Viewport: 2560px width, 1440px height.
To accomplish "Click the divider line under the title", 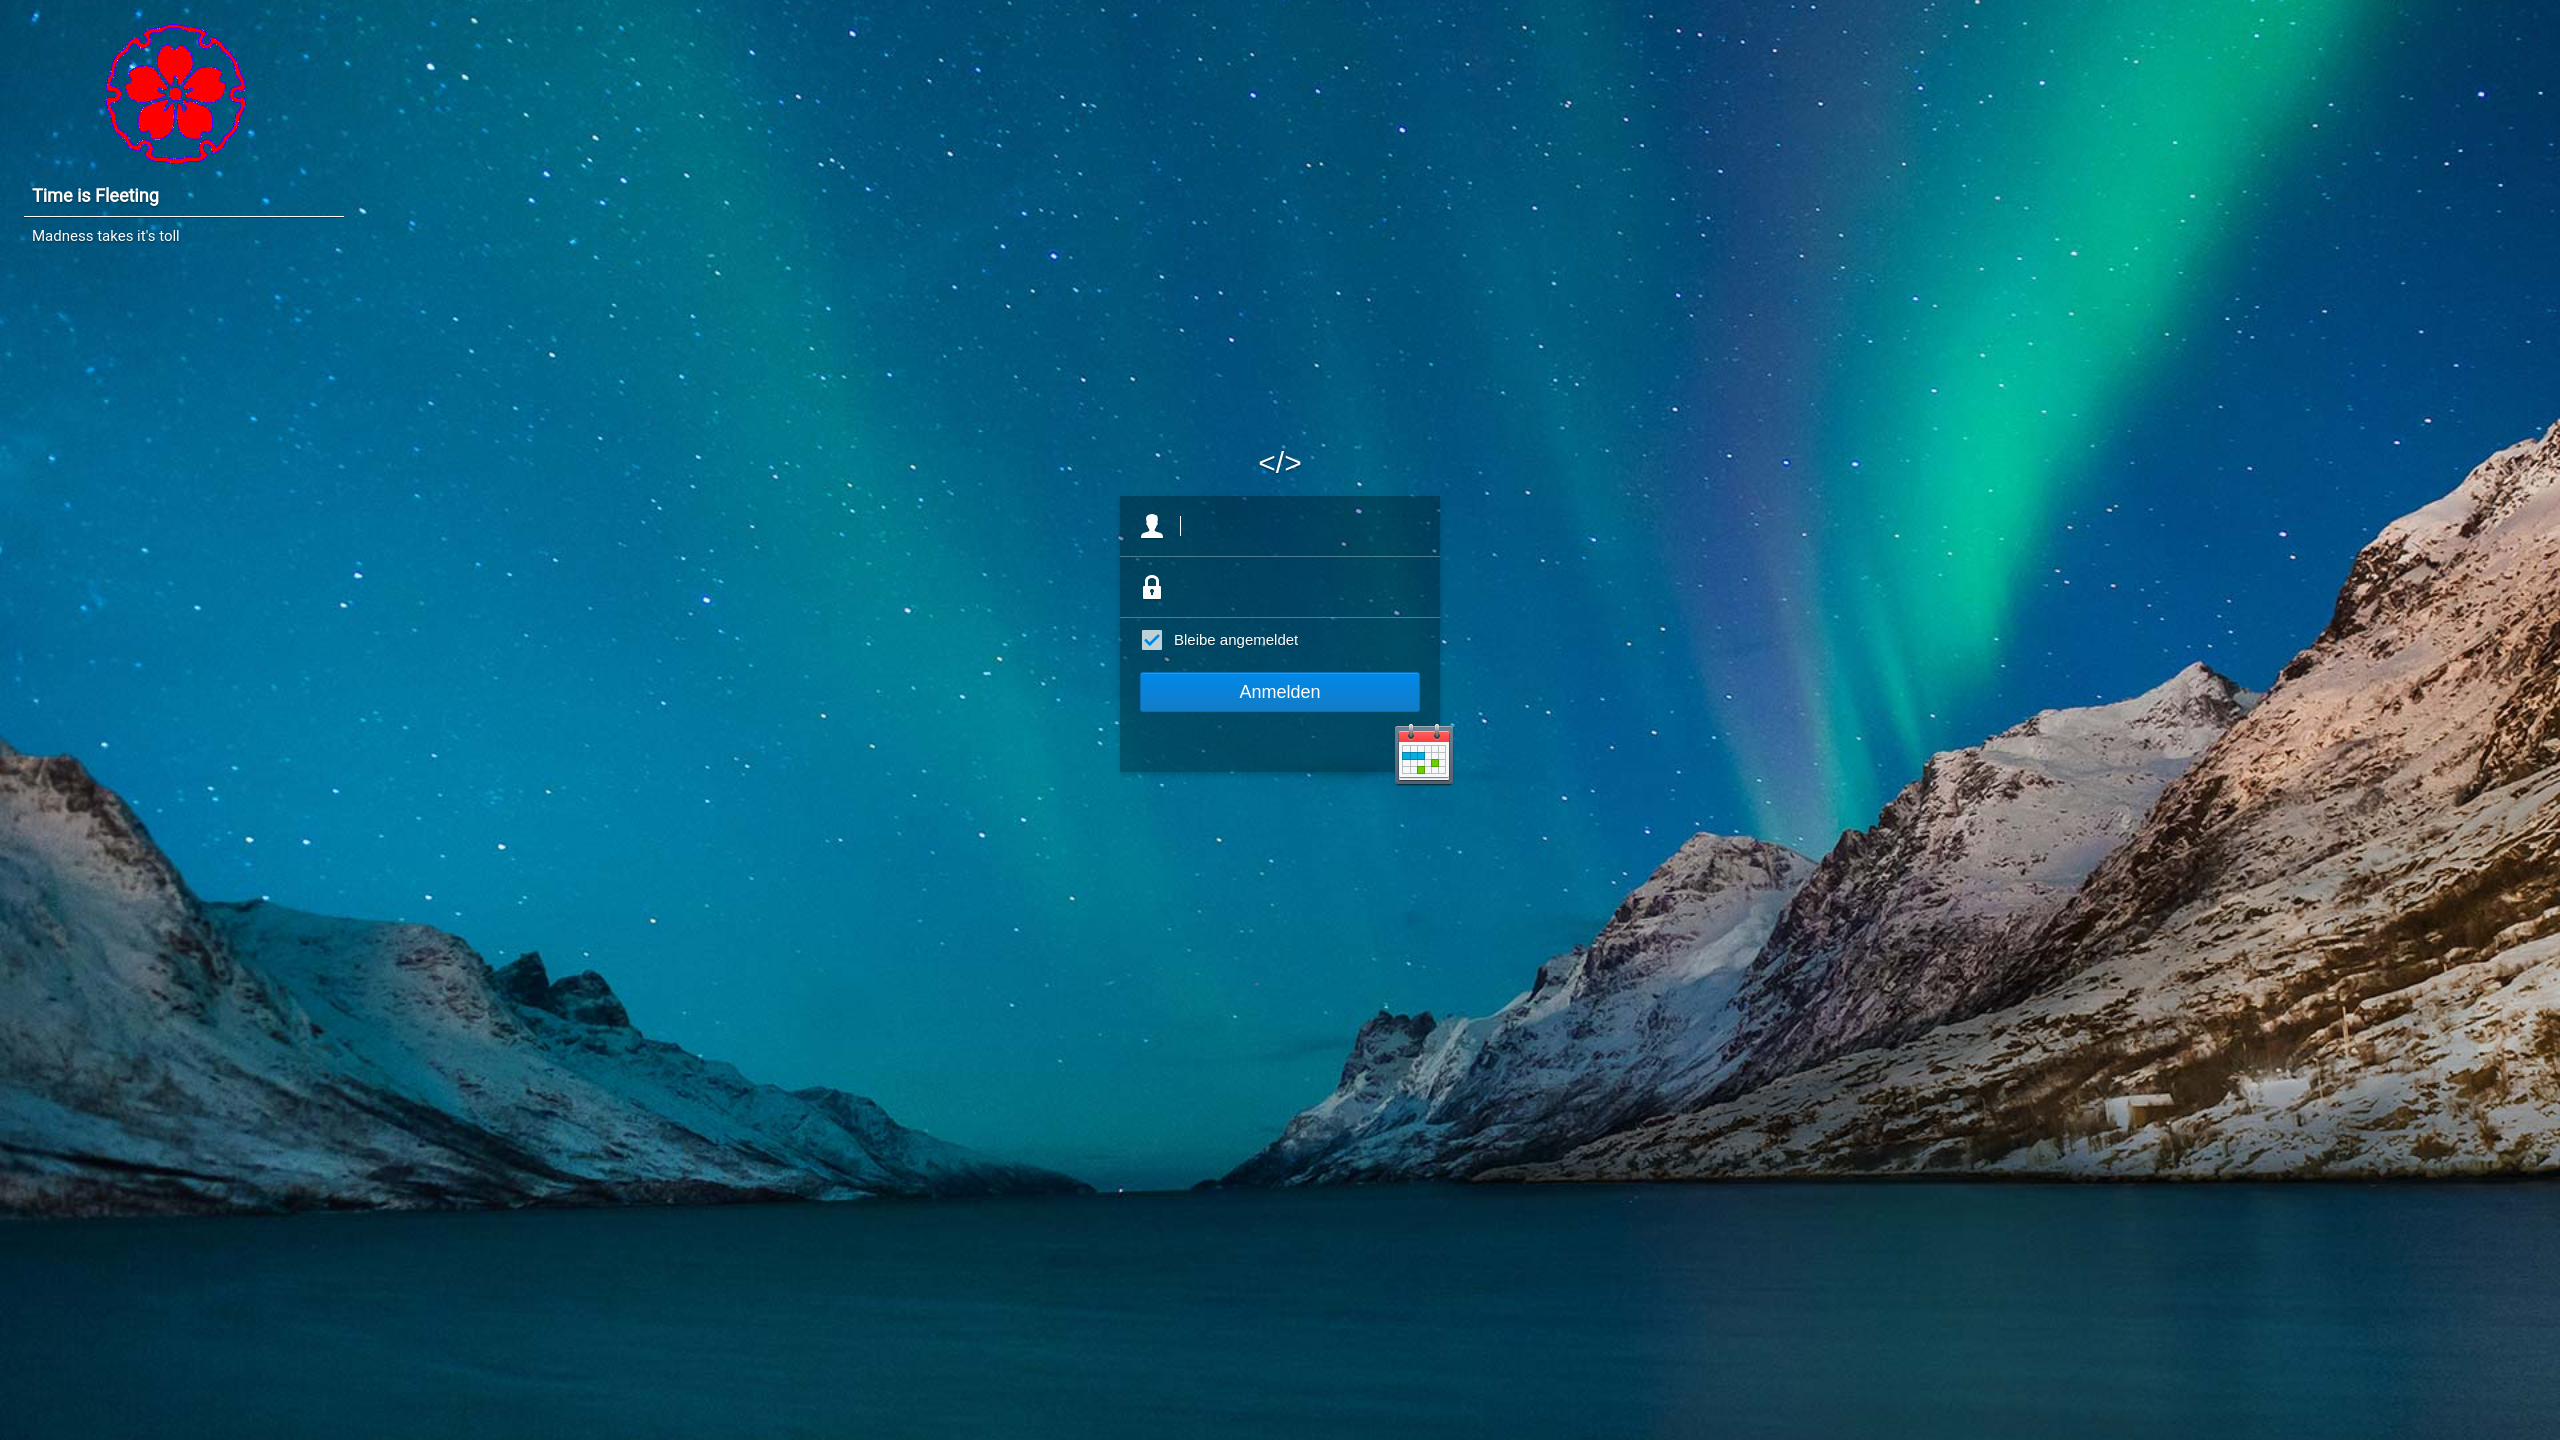I will point(184,216).
